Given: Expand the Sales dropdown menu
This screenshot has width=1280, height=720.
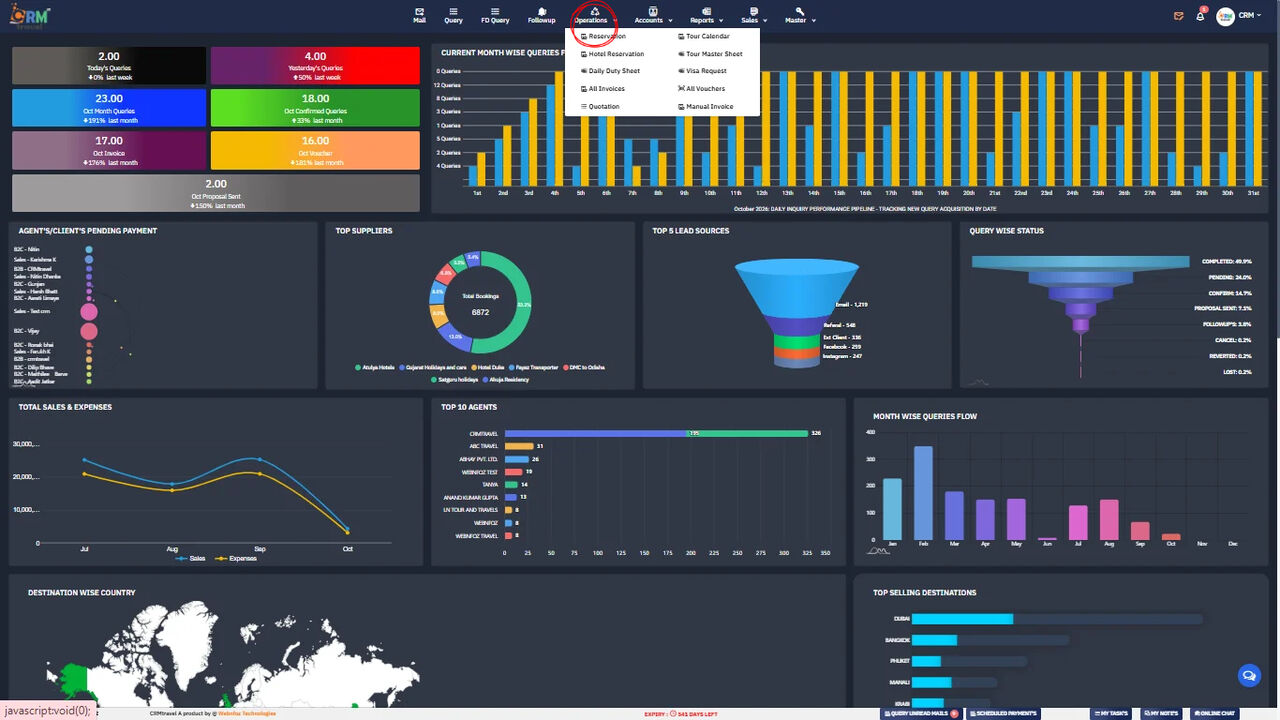Looking at the screenshot, I should click(753, 15).
